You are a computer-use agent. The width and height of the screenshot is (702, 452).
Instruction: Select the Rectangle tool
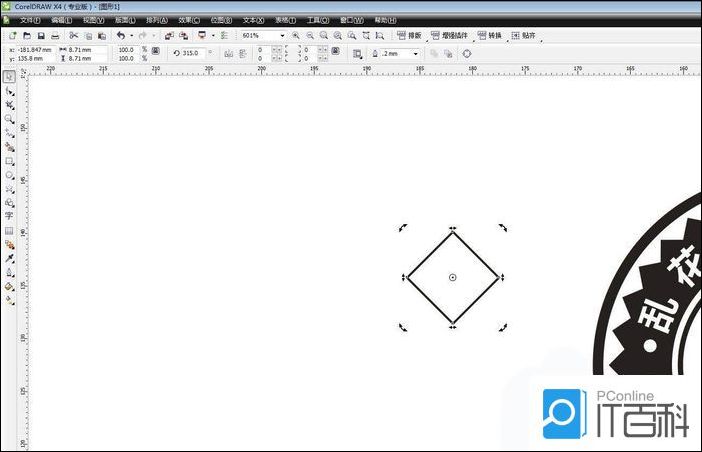(9, 161)
